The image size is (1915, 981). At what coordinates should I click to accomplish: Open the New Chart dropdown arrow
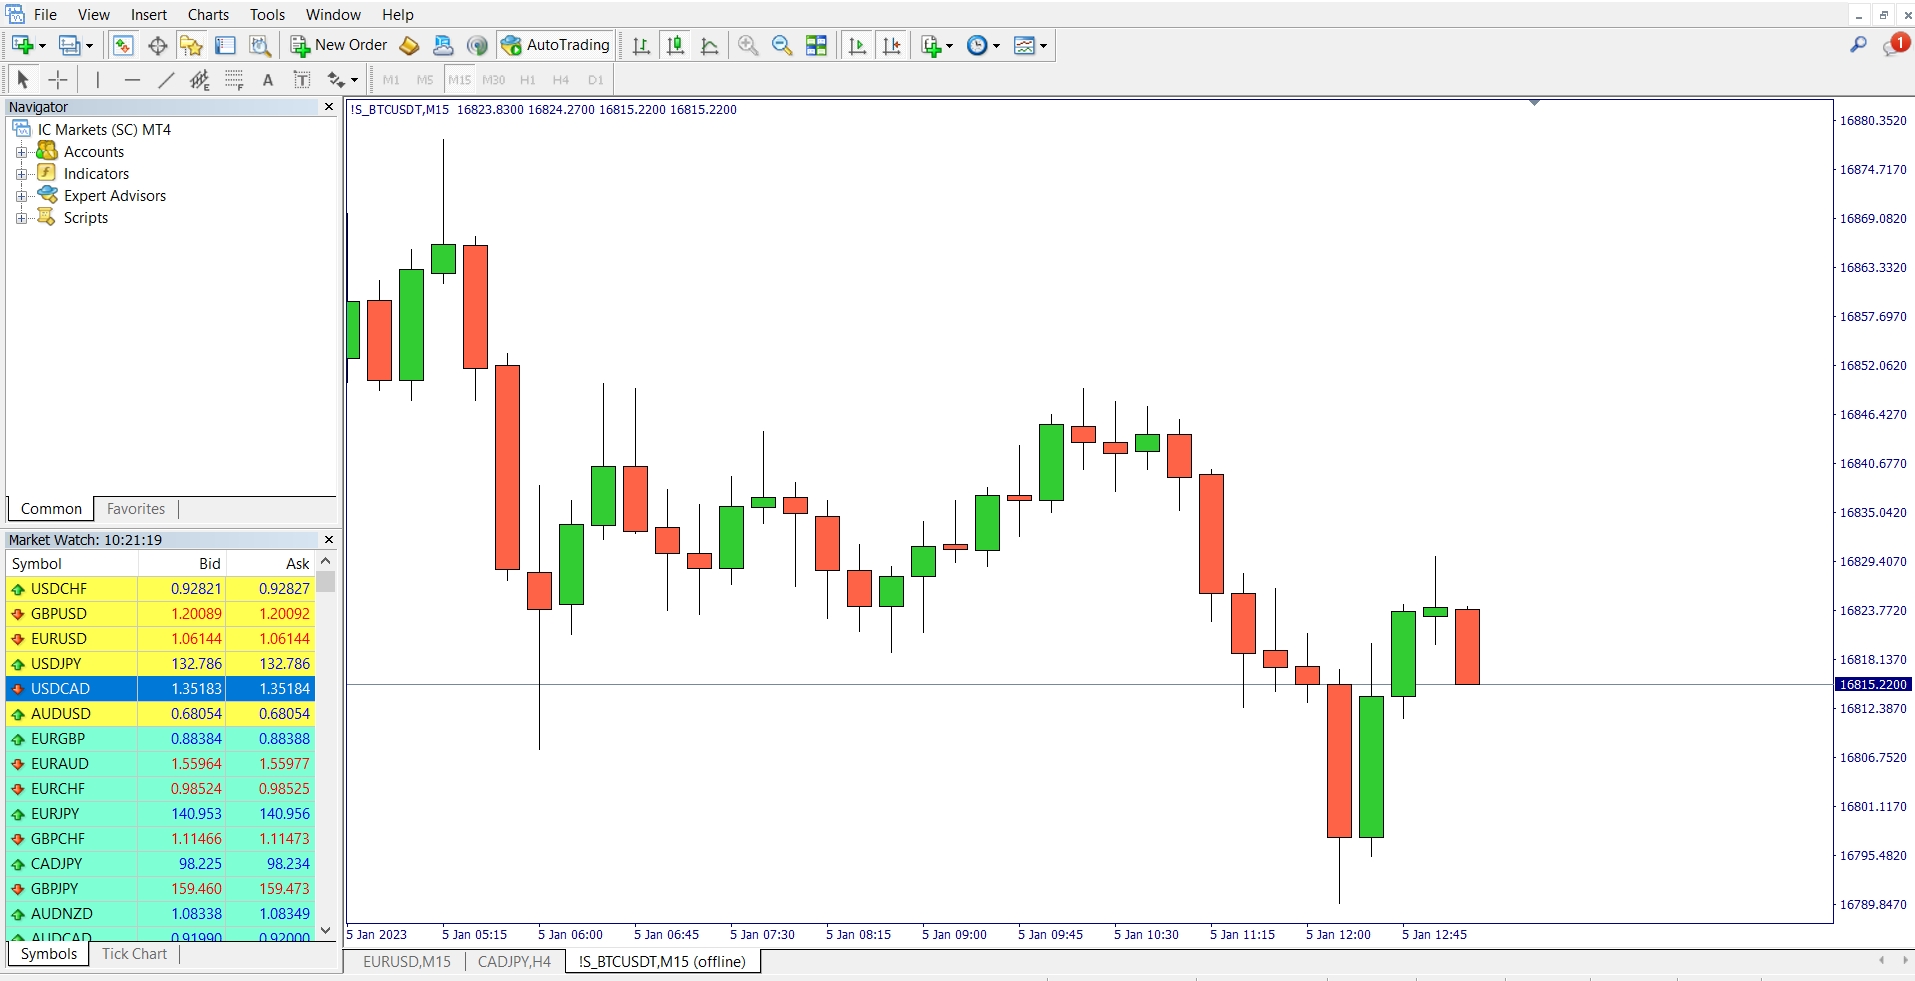pyautogui.click(x=42, y=45)
